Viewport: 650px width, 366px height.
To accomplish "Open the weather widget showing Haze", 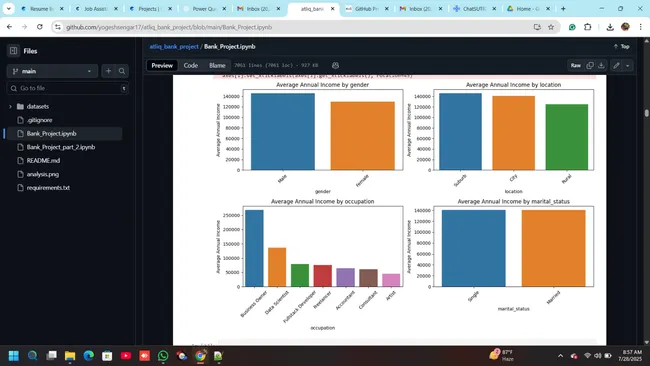I will (502, 355).
